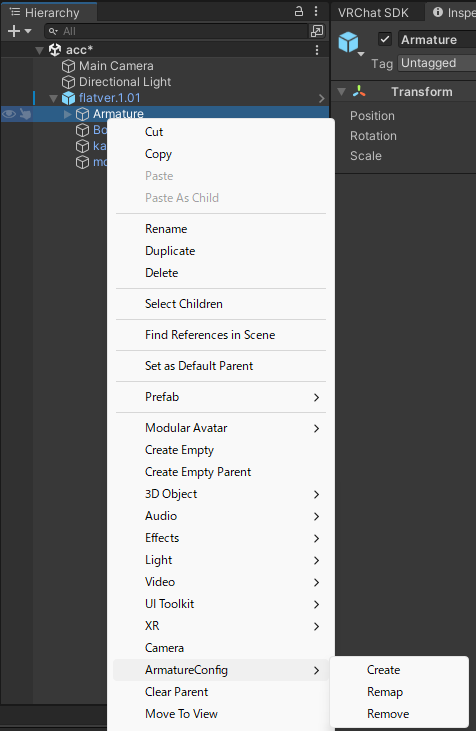Expand the Armature foldout arrow

pos(68,114)
